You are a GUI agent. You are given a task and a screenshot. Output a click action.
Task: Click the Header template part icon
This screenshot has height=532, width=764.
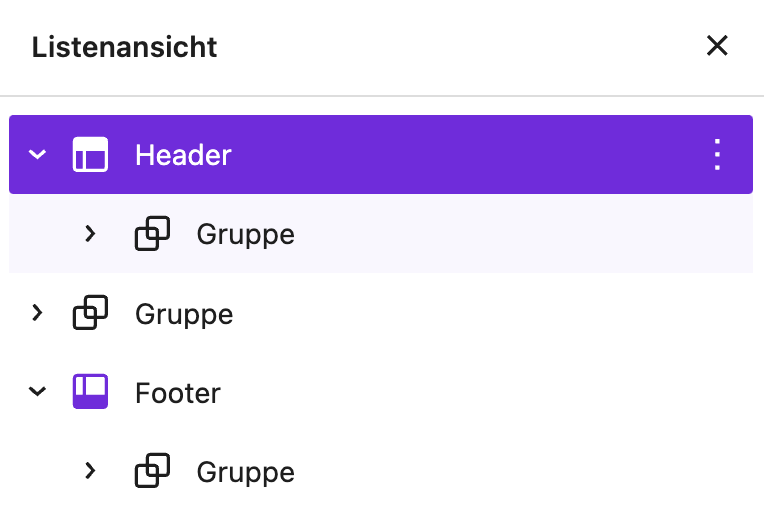90,155
